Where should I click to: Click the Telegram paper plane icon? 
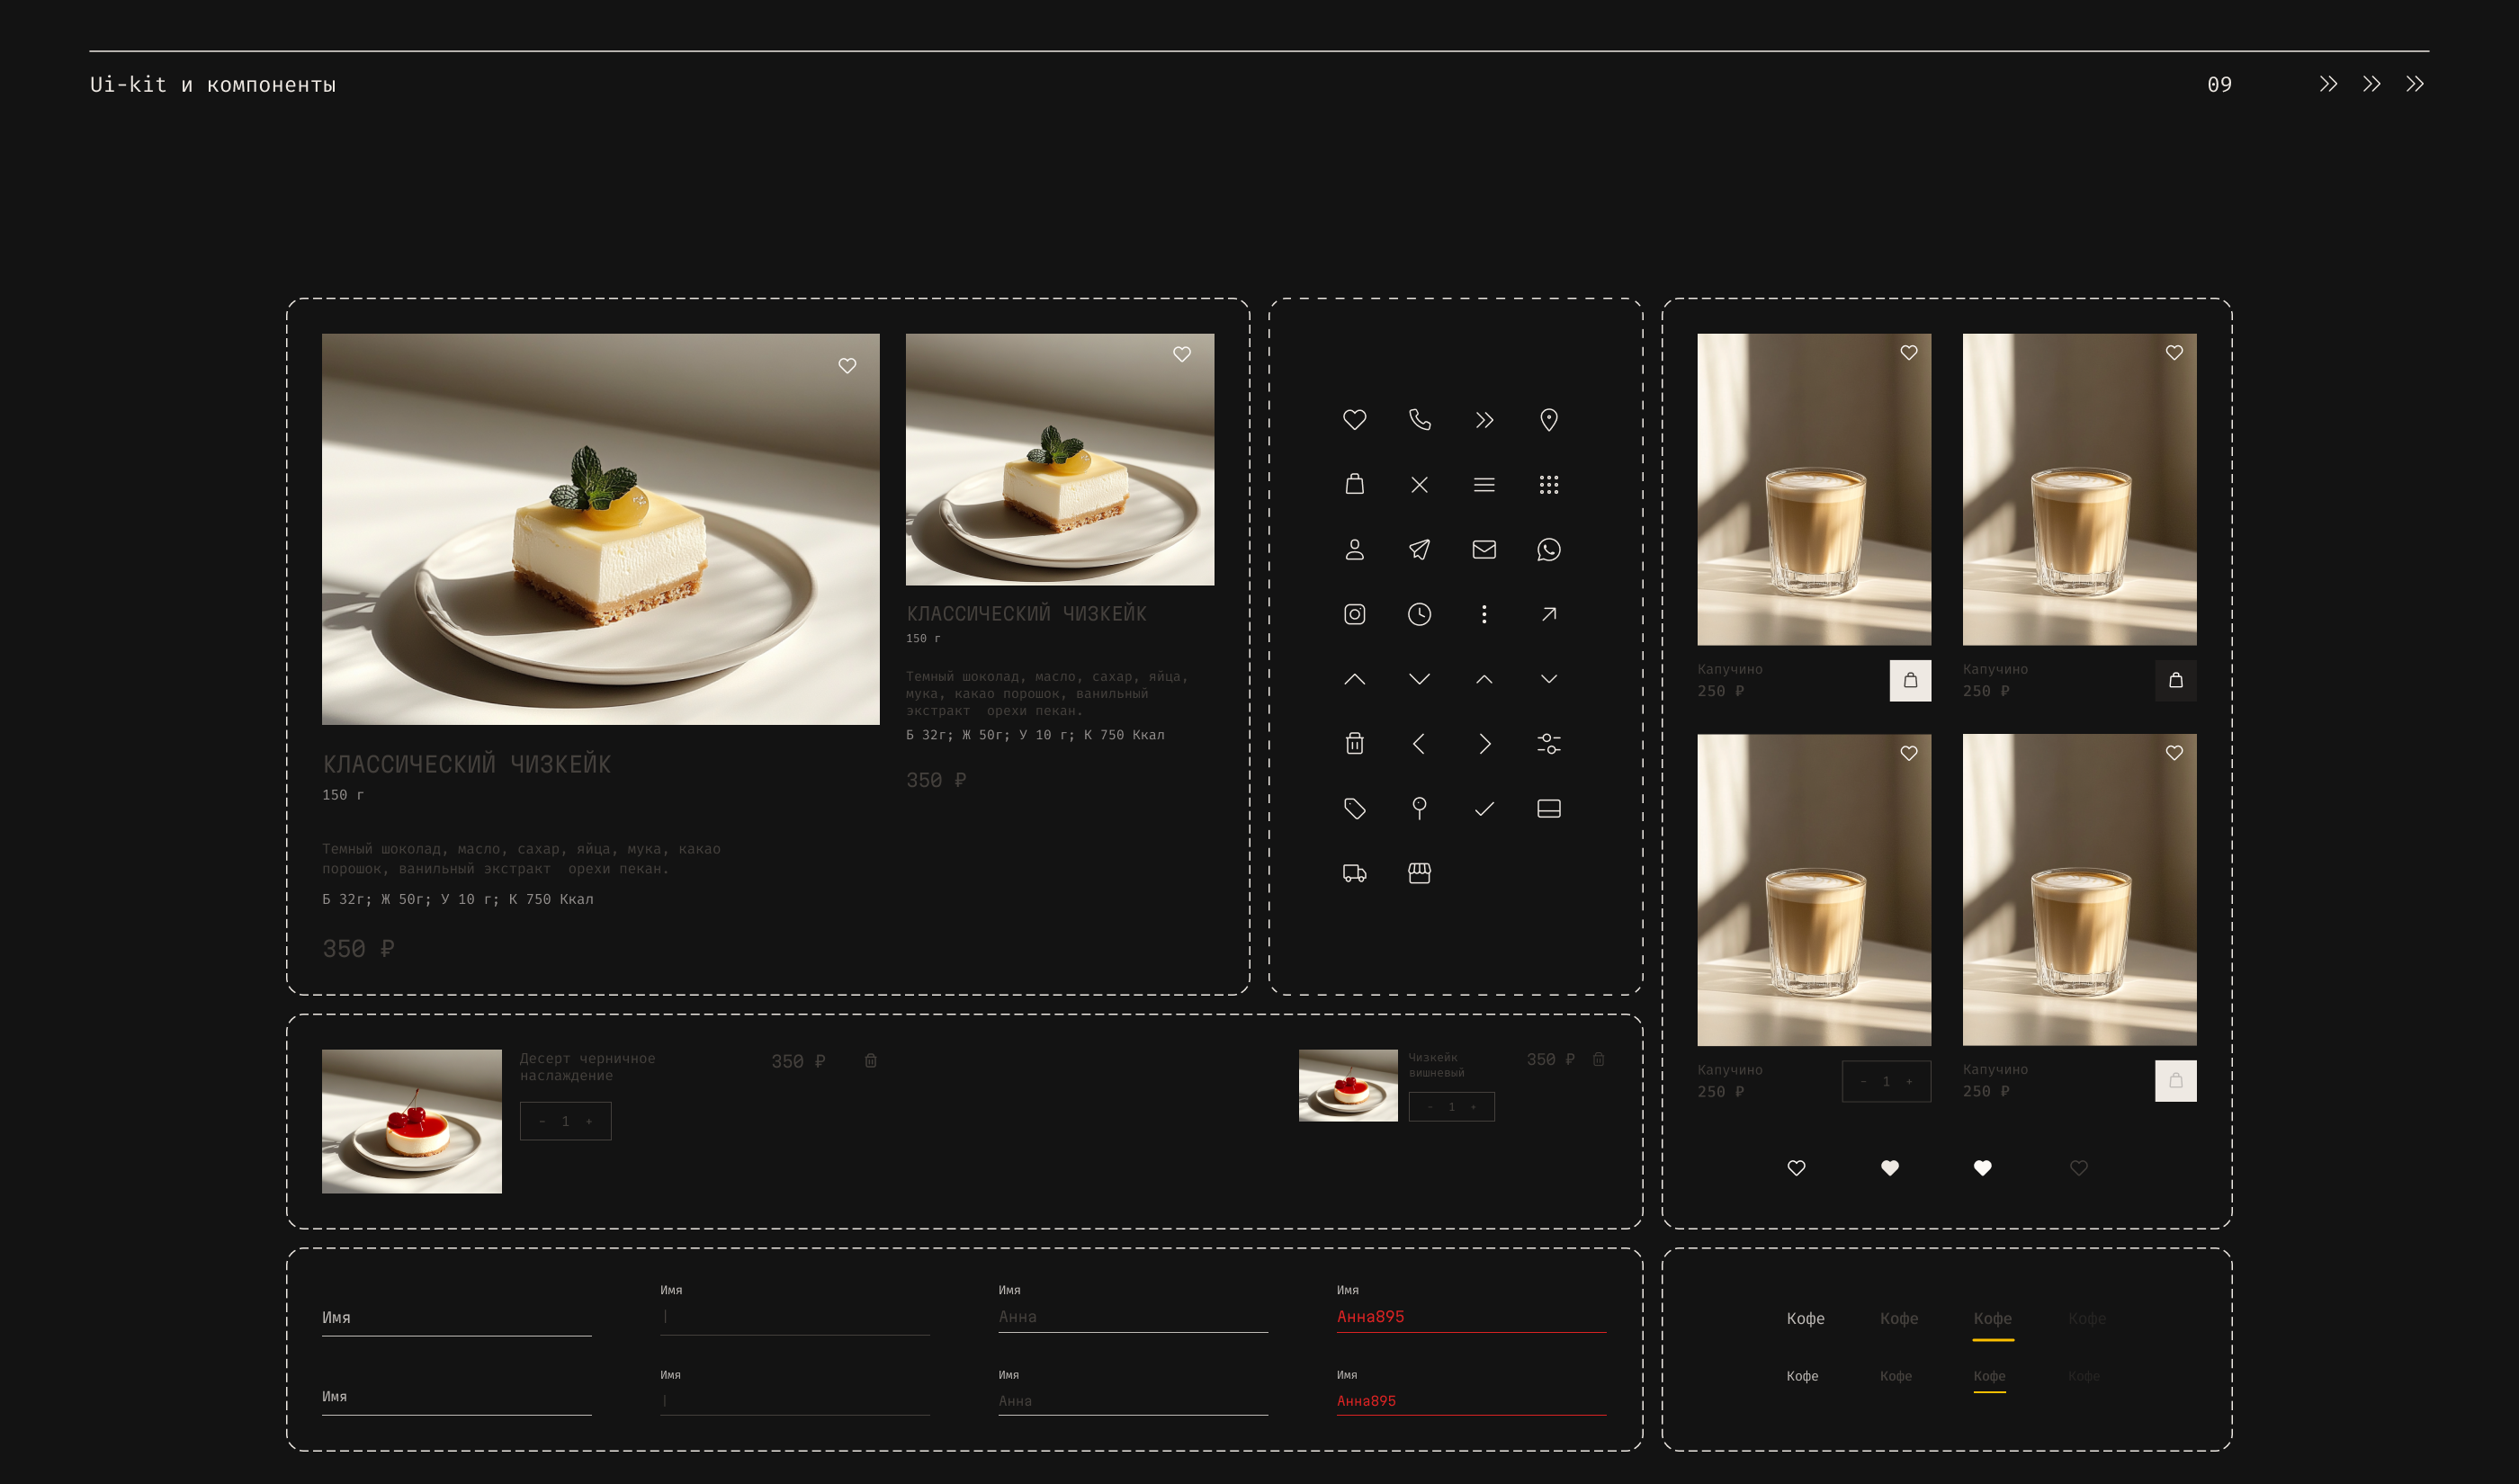[x=1419, y=549]
